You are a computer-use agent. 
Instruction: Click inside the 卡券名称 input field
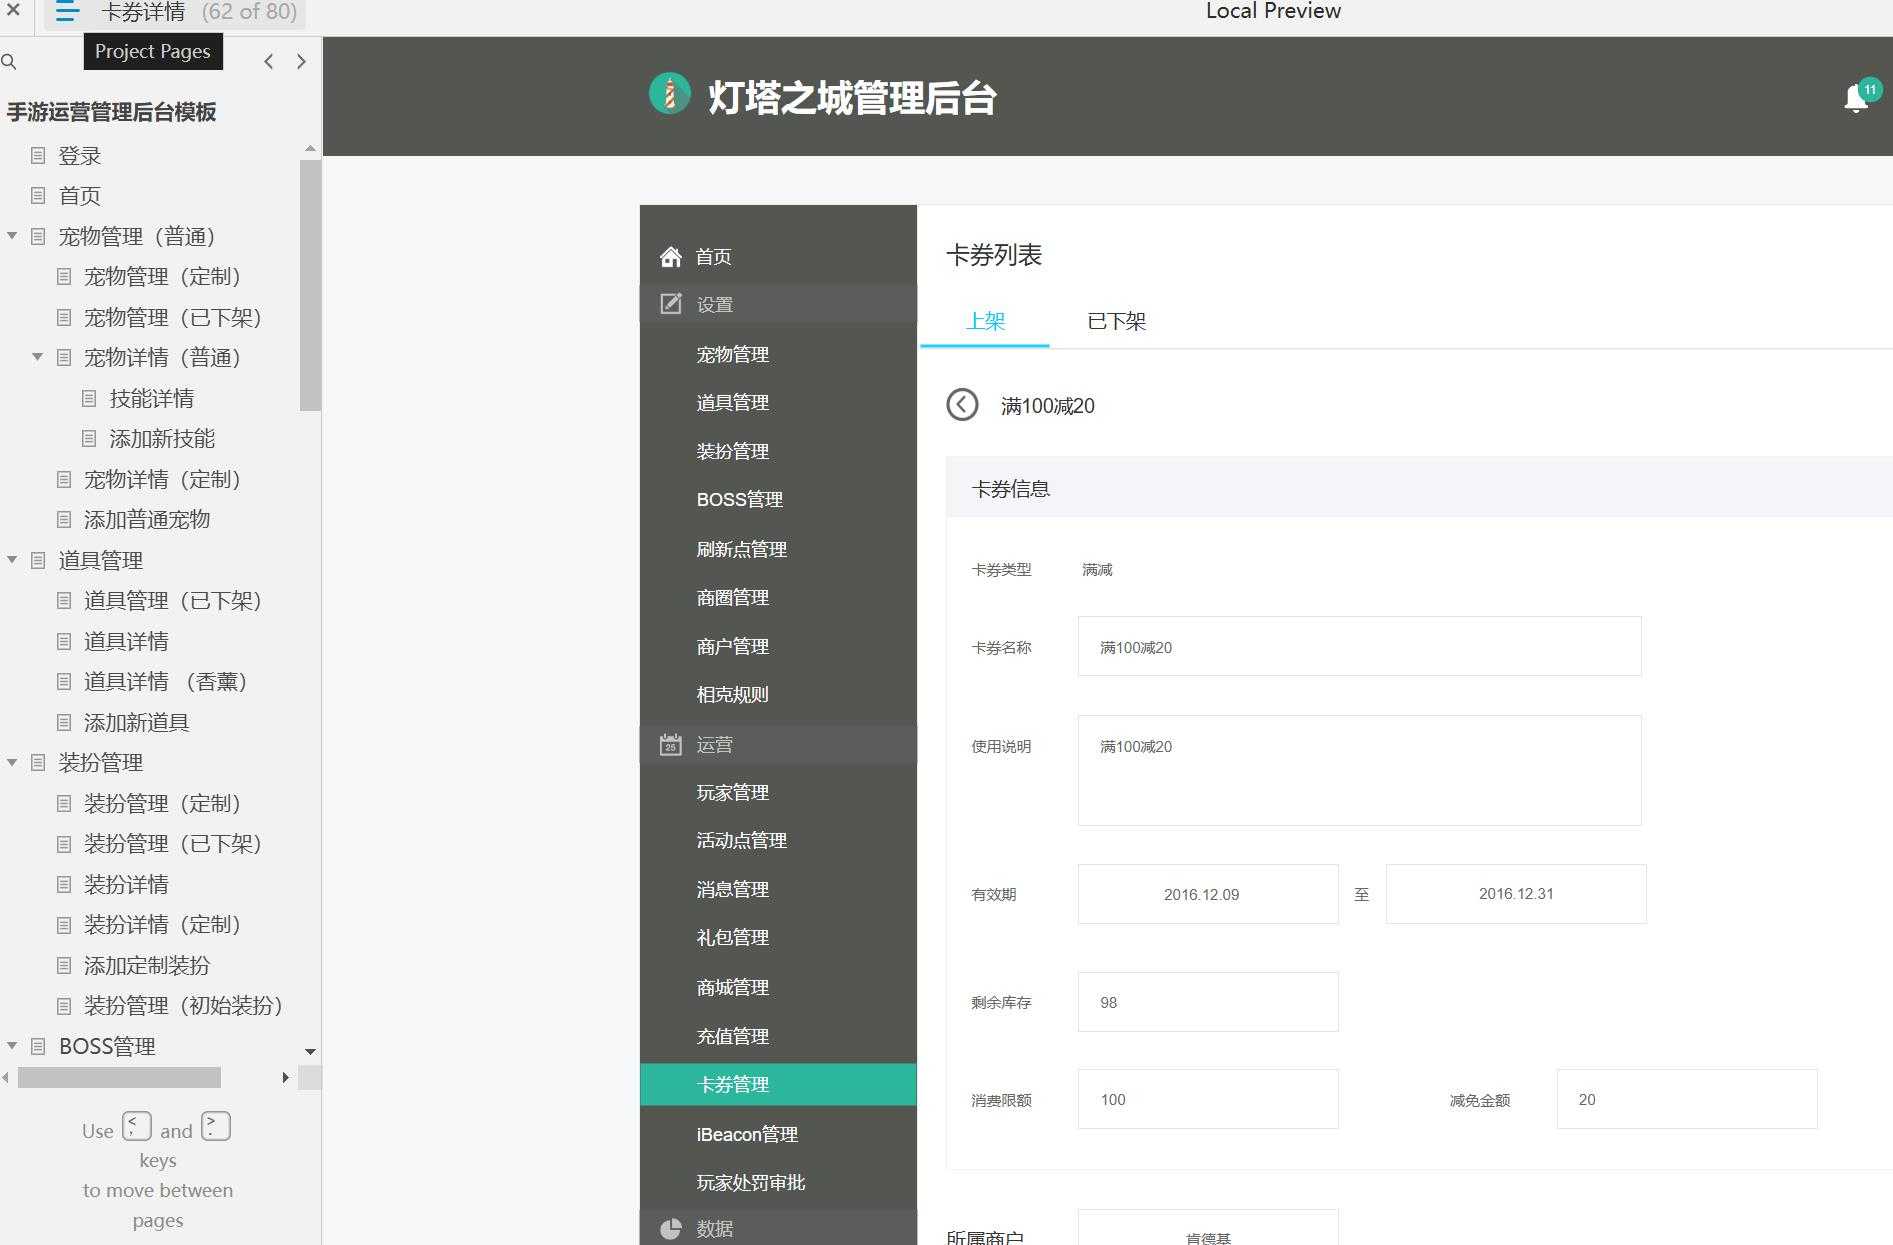1358,646
